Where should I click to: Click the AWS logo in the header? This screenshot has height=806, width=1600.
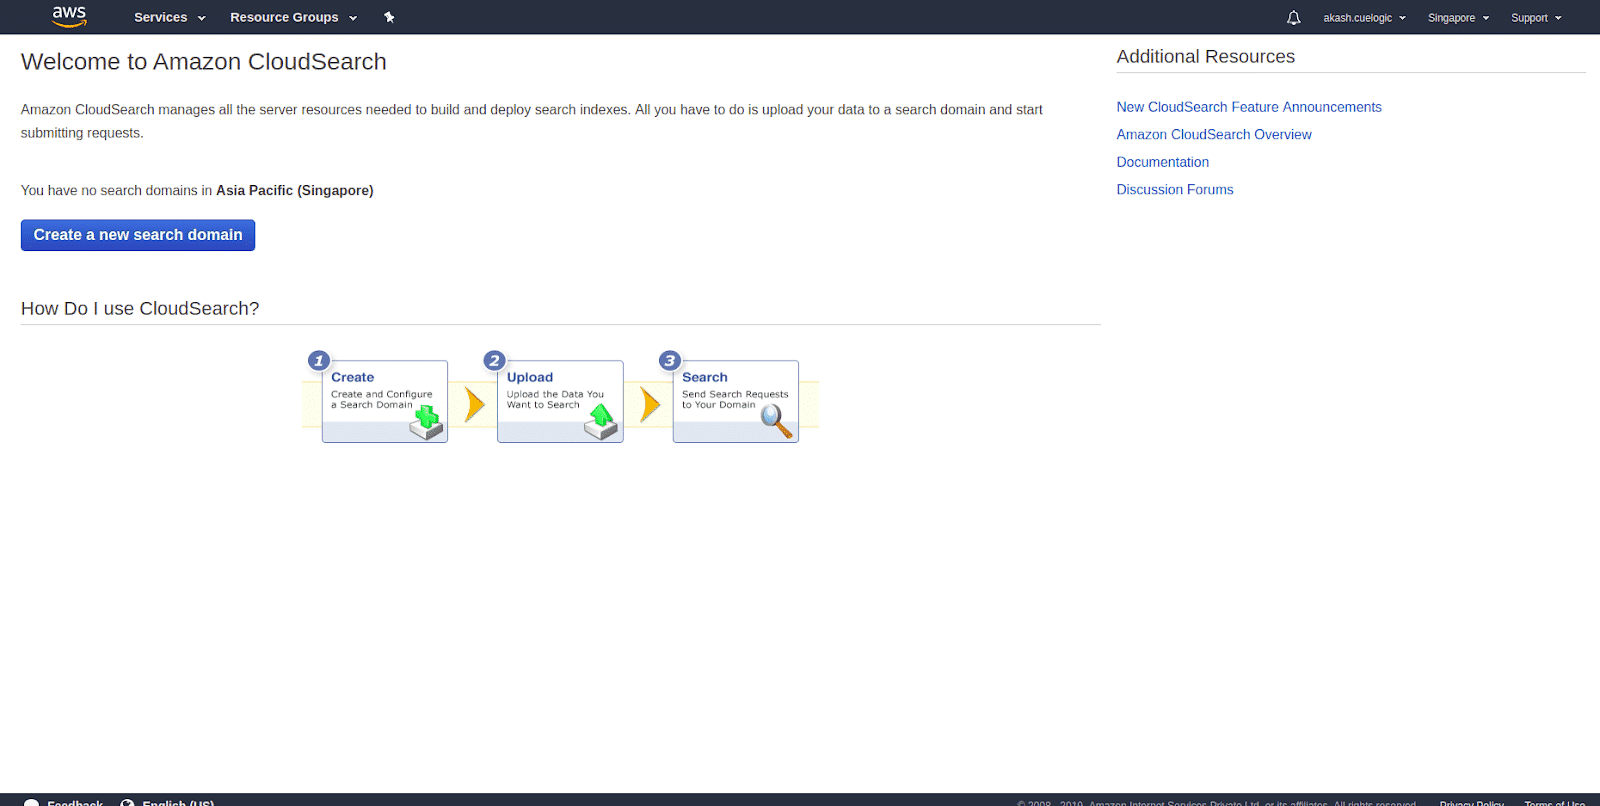[69, 16]
